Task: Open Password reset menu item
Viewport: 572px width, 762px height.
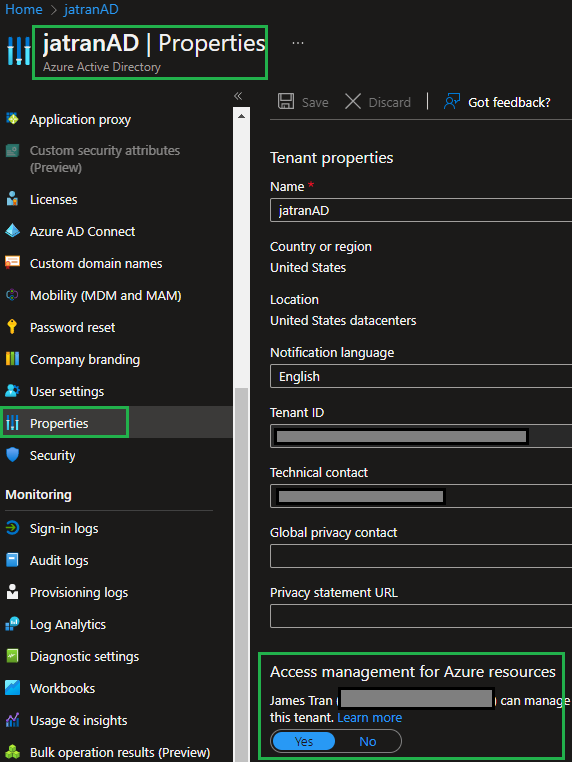Action: coord(72,328)
